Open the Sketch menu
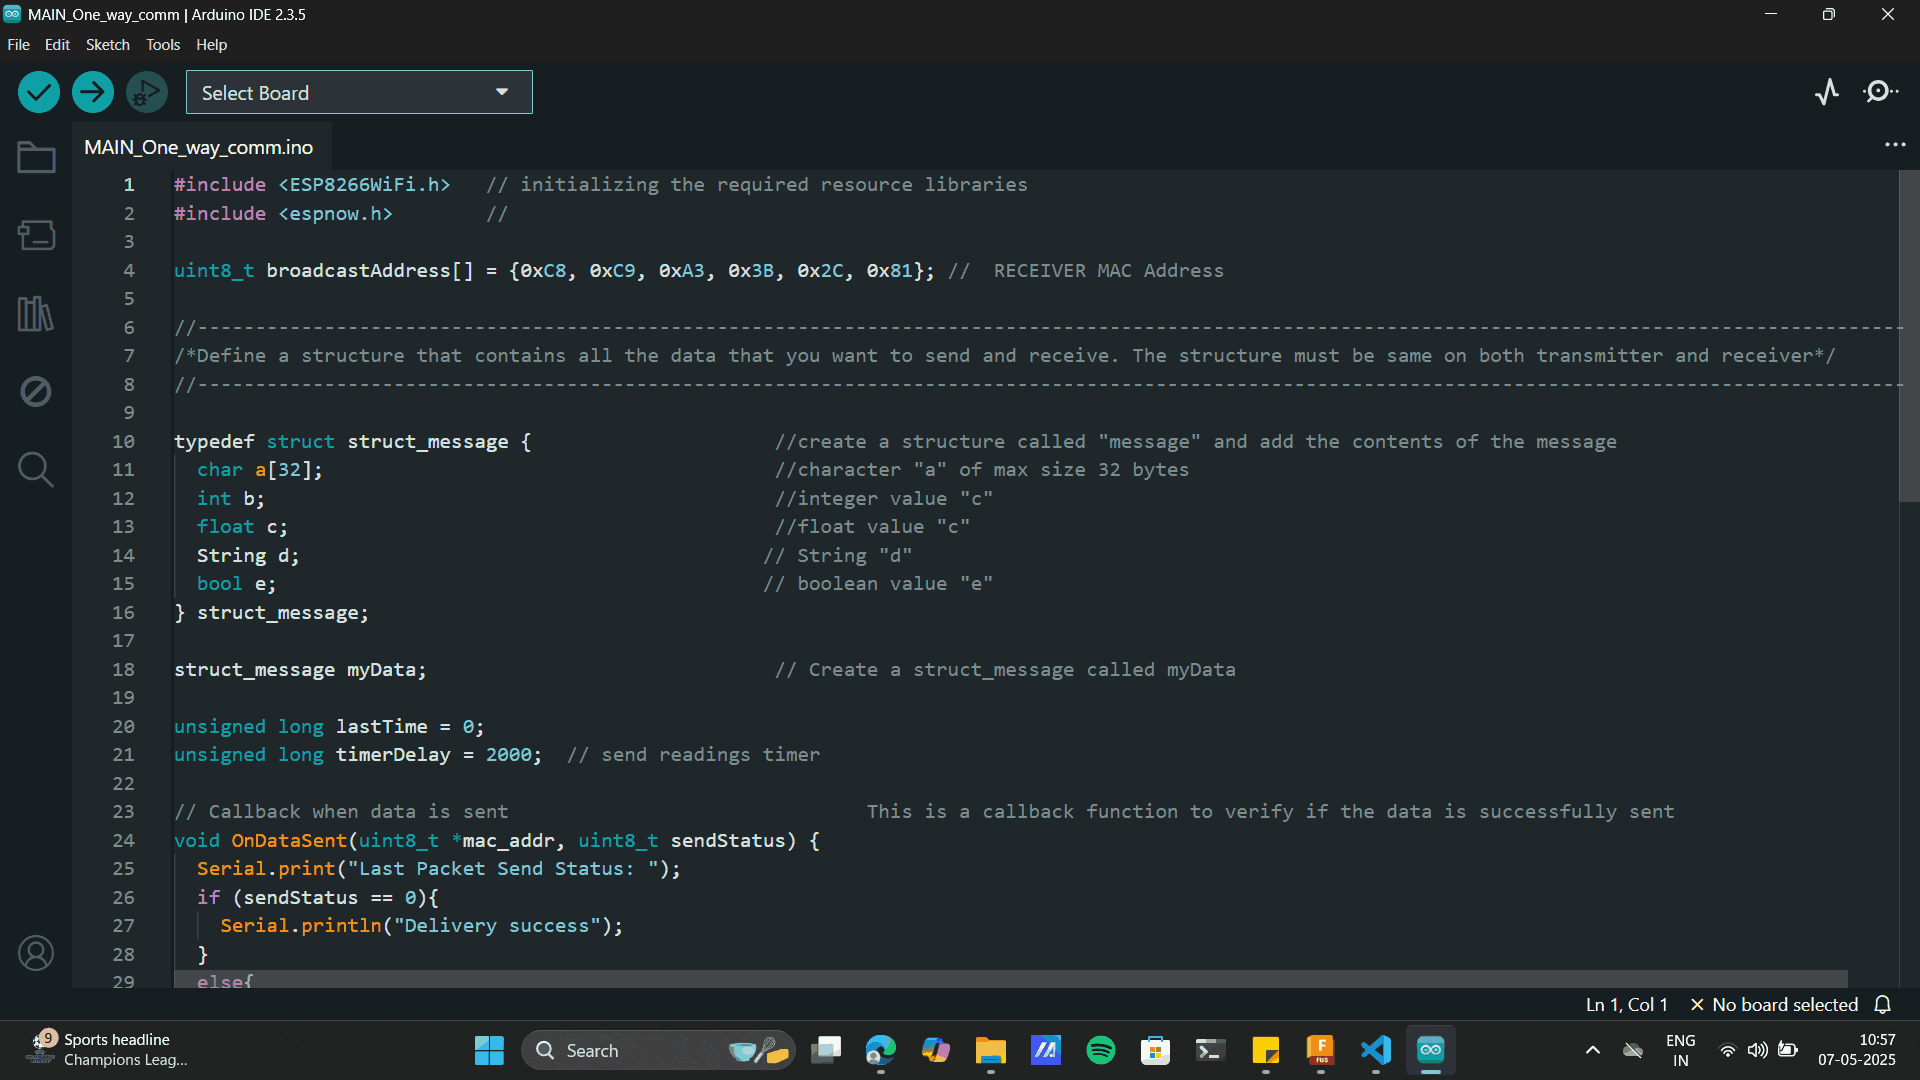Screen dimensions: 1920x1080 [x=107, y=45]
